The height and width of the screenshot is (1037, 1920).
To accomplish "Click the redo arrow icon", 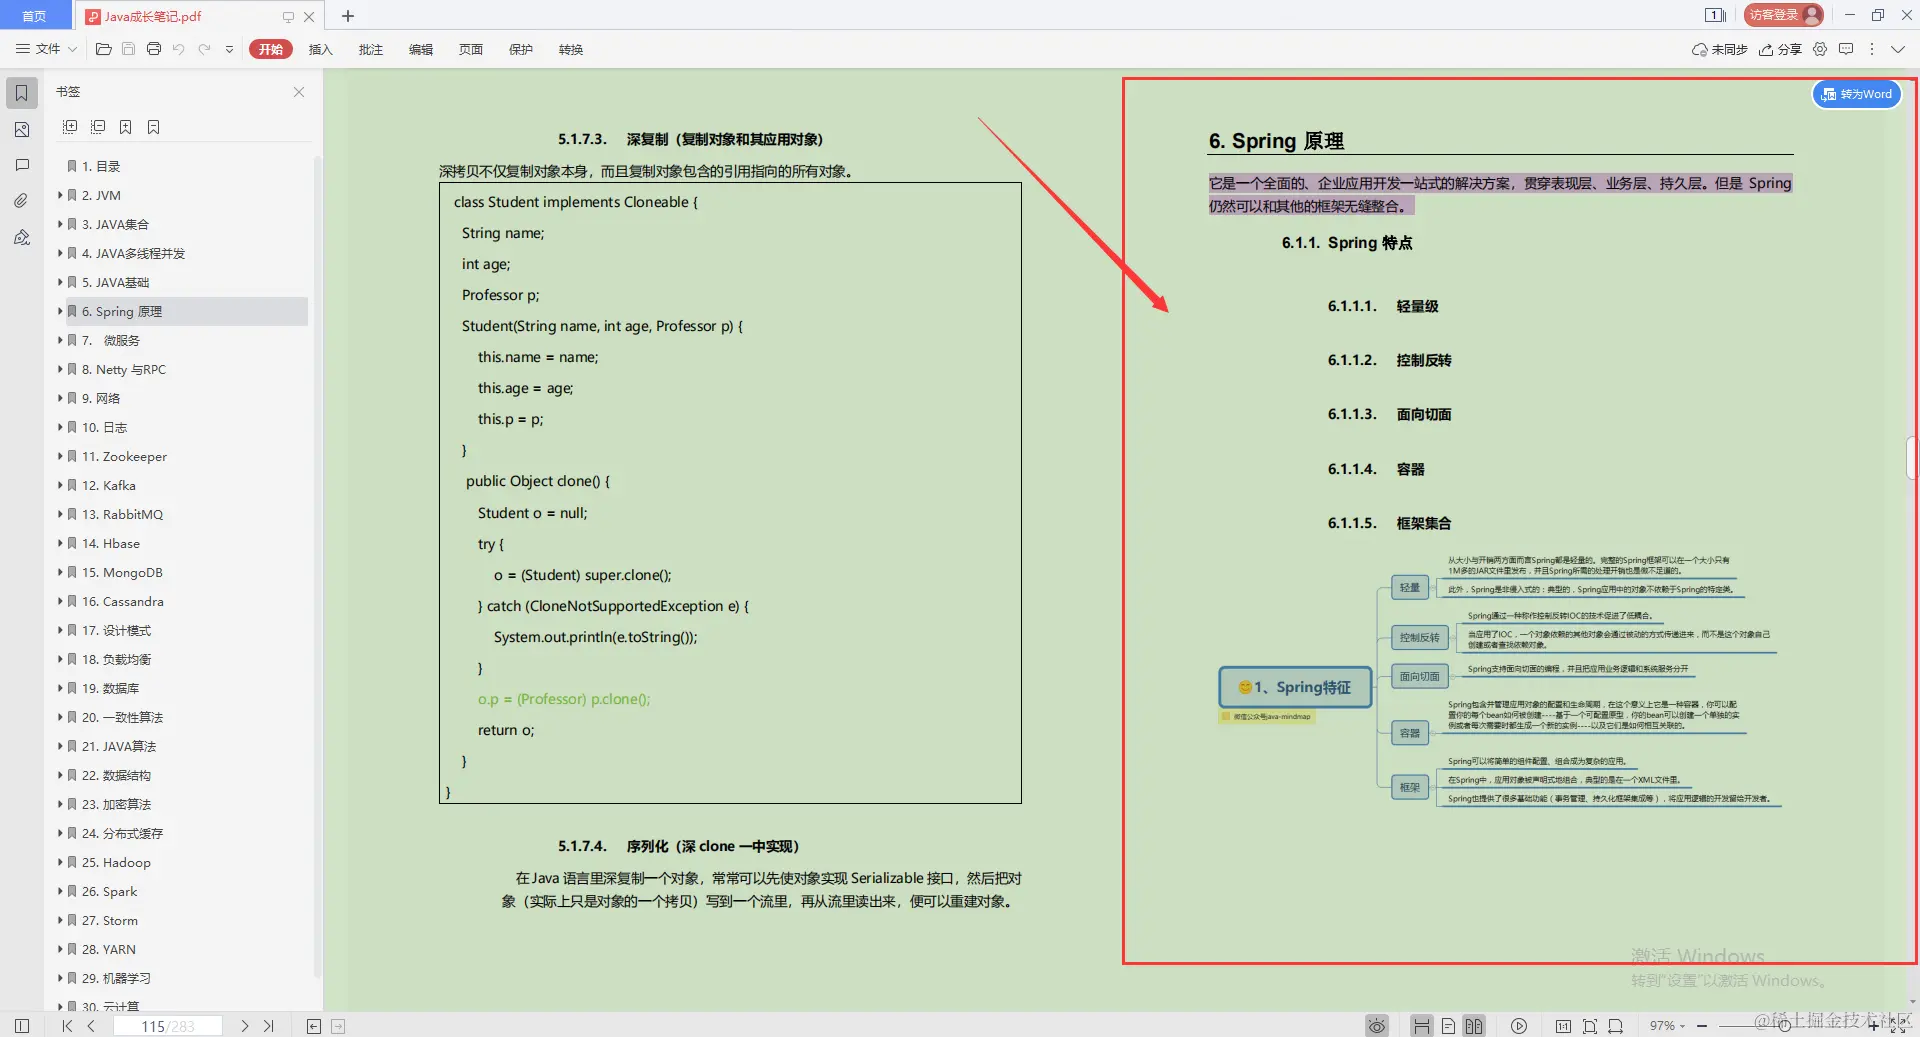I will (204, 49).
